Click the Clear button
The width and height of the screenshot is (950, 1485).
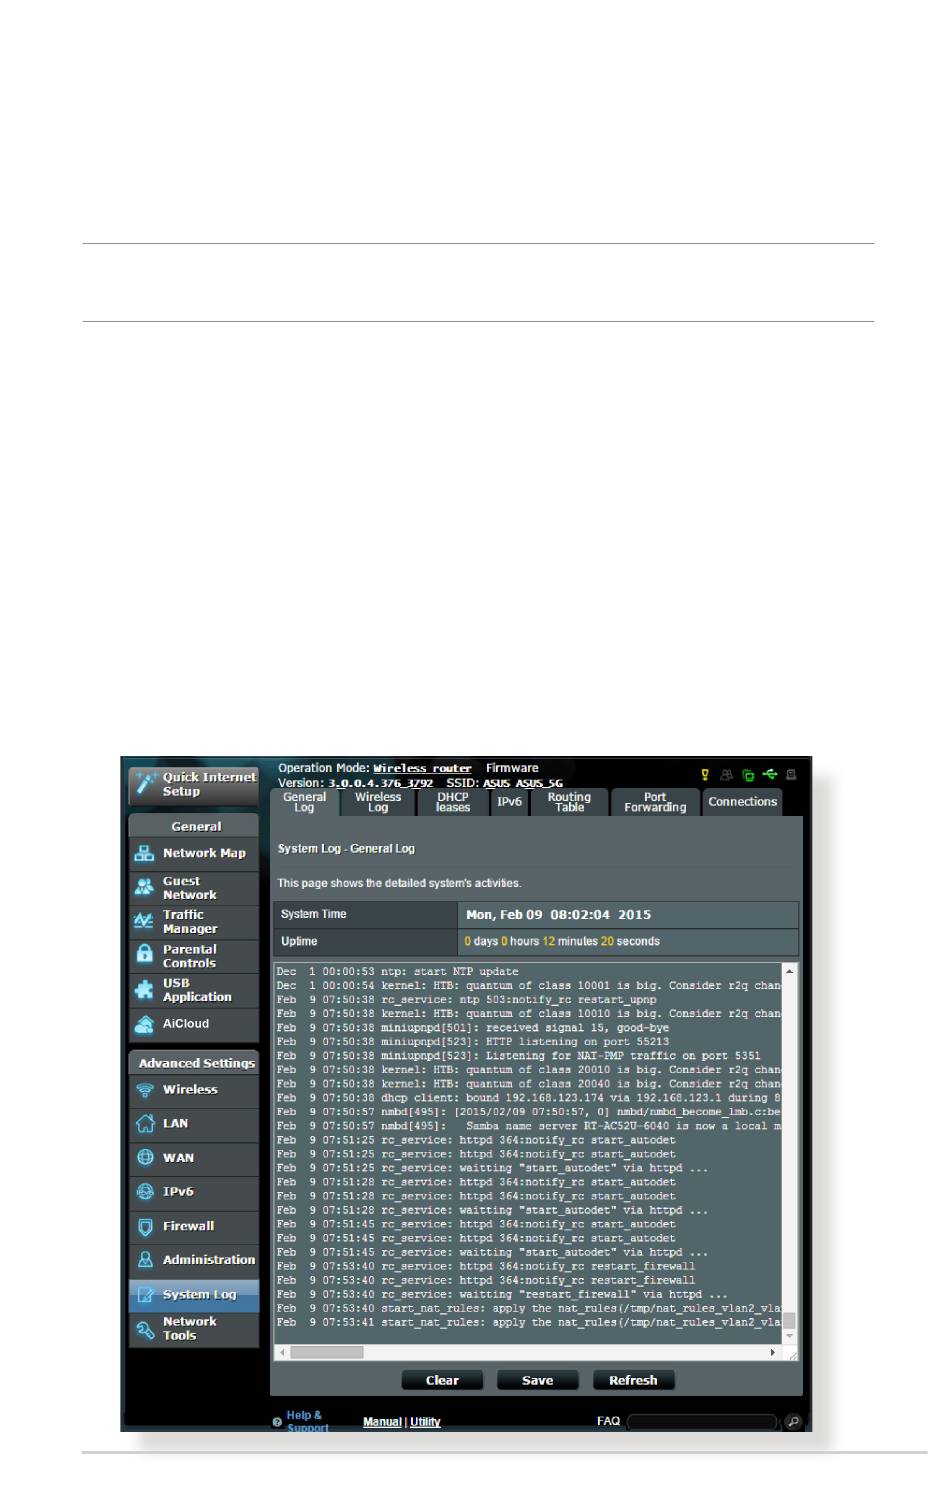(442, 1380)
